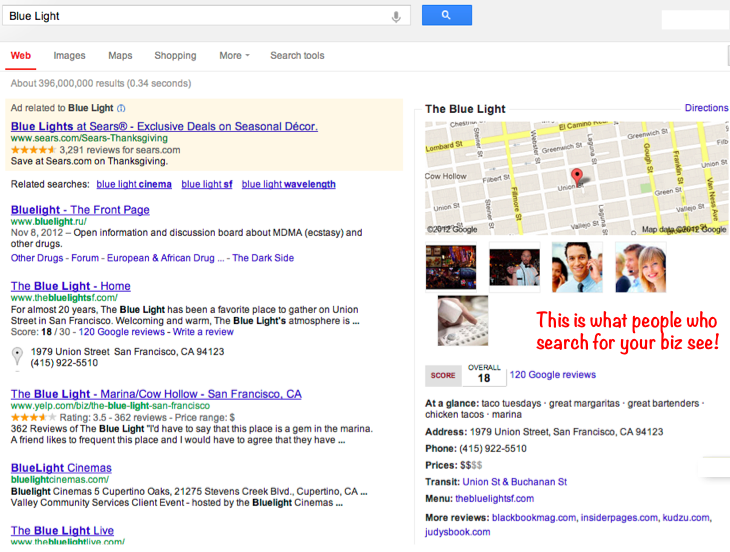This screenshot has height=552, width=730.
Task: Open The Blue Light - Home result
Action: [71, 286]
